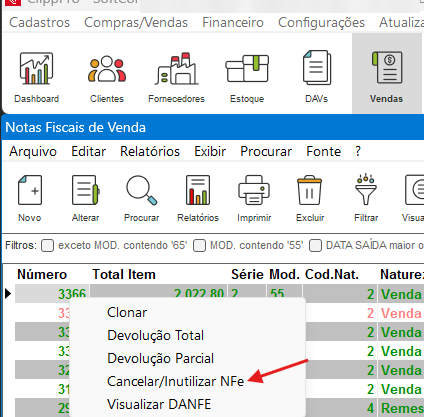Open the ? help menu

[x=358, y=152]
